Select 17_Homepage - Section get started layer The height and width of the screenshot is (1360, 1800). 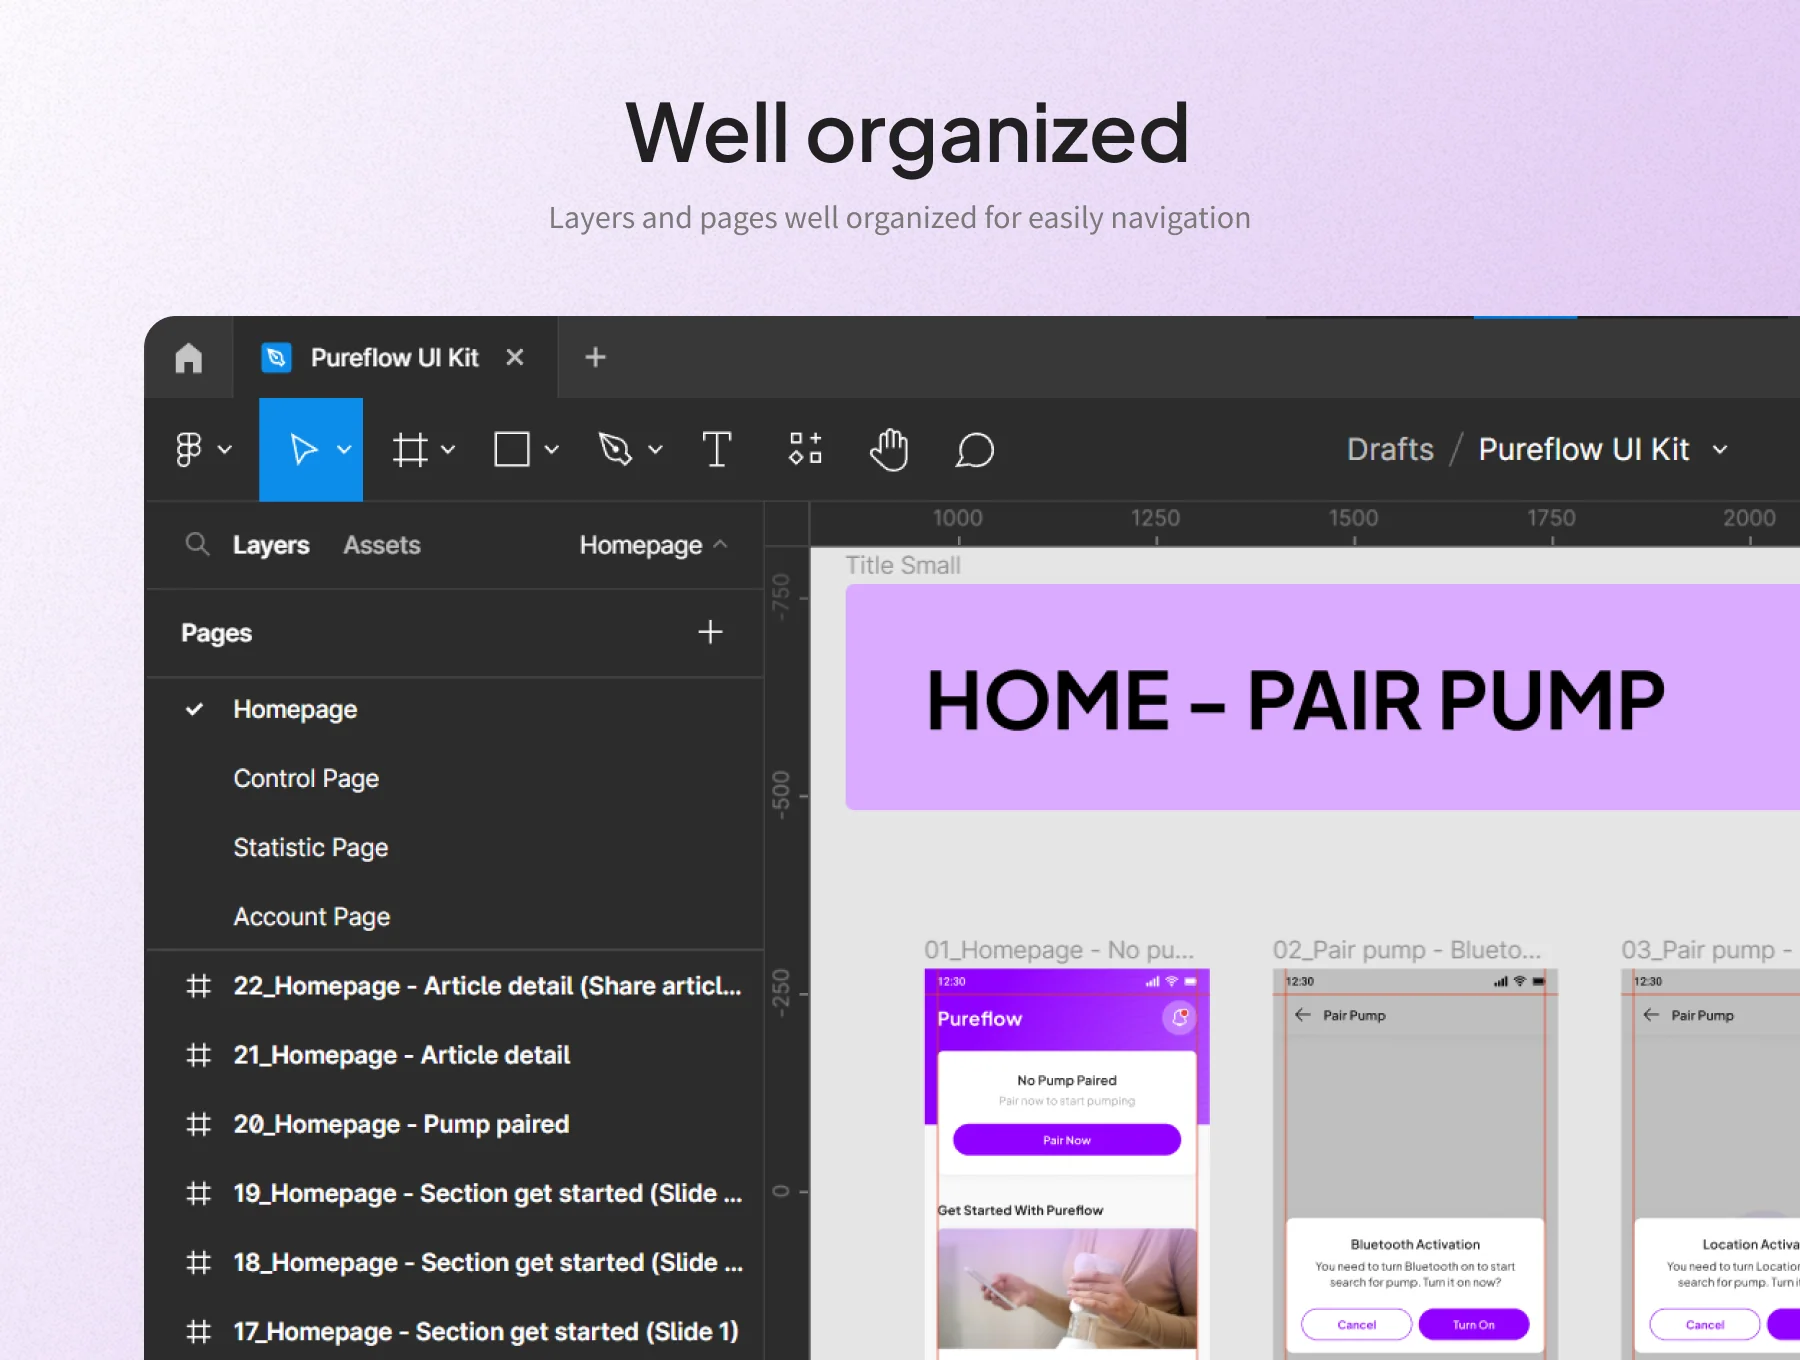coord(455,1331)
